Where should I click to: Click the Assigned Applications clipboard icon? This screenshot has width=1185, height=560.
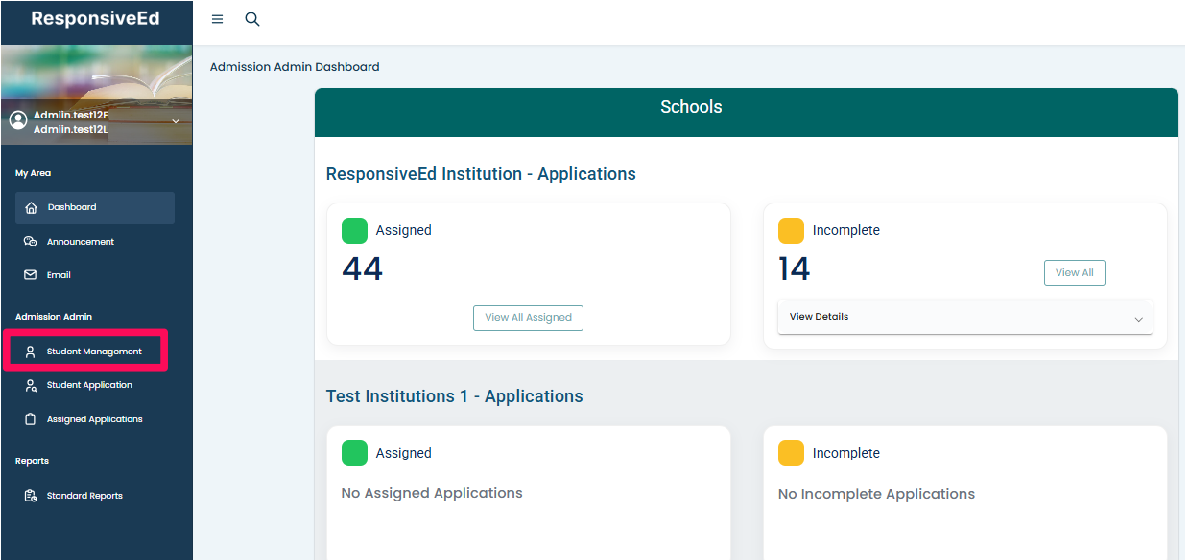click(31, 420)
